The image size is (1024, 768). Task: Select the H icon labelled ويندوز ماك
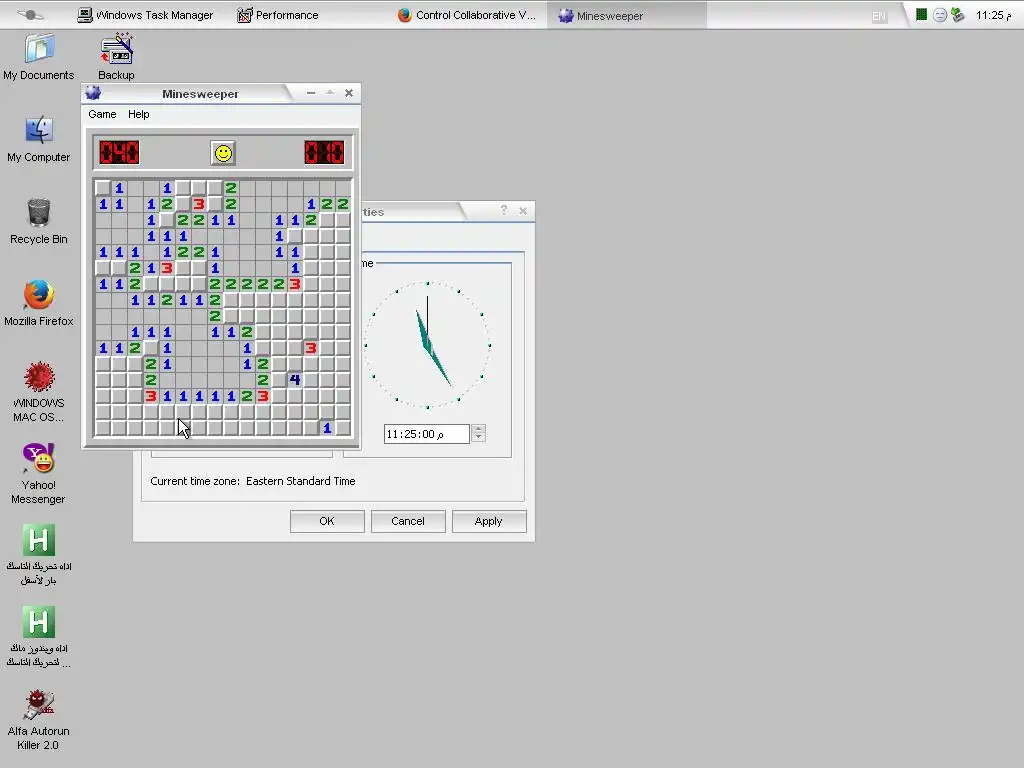pos(39,637)
